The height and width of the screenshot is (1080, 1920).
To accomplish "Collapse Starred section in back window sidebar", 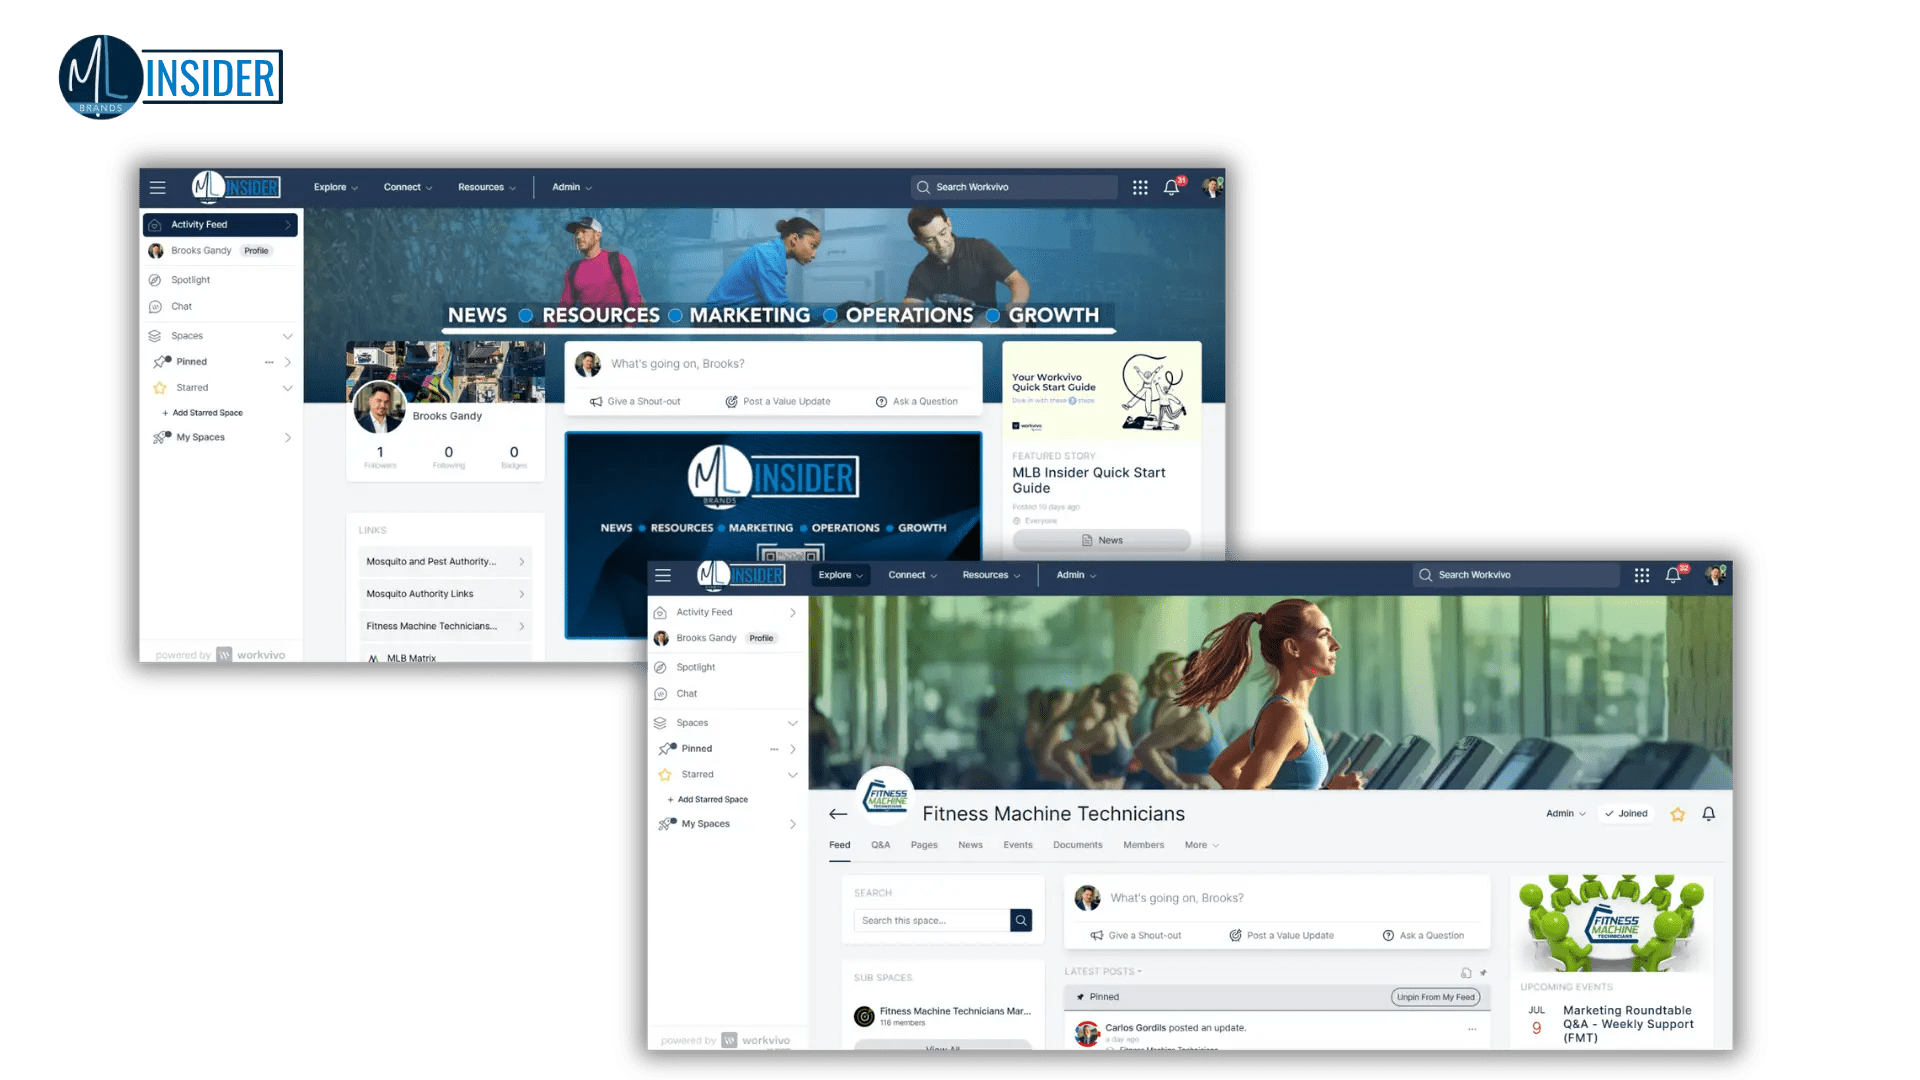I will 288,388.
